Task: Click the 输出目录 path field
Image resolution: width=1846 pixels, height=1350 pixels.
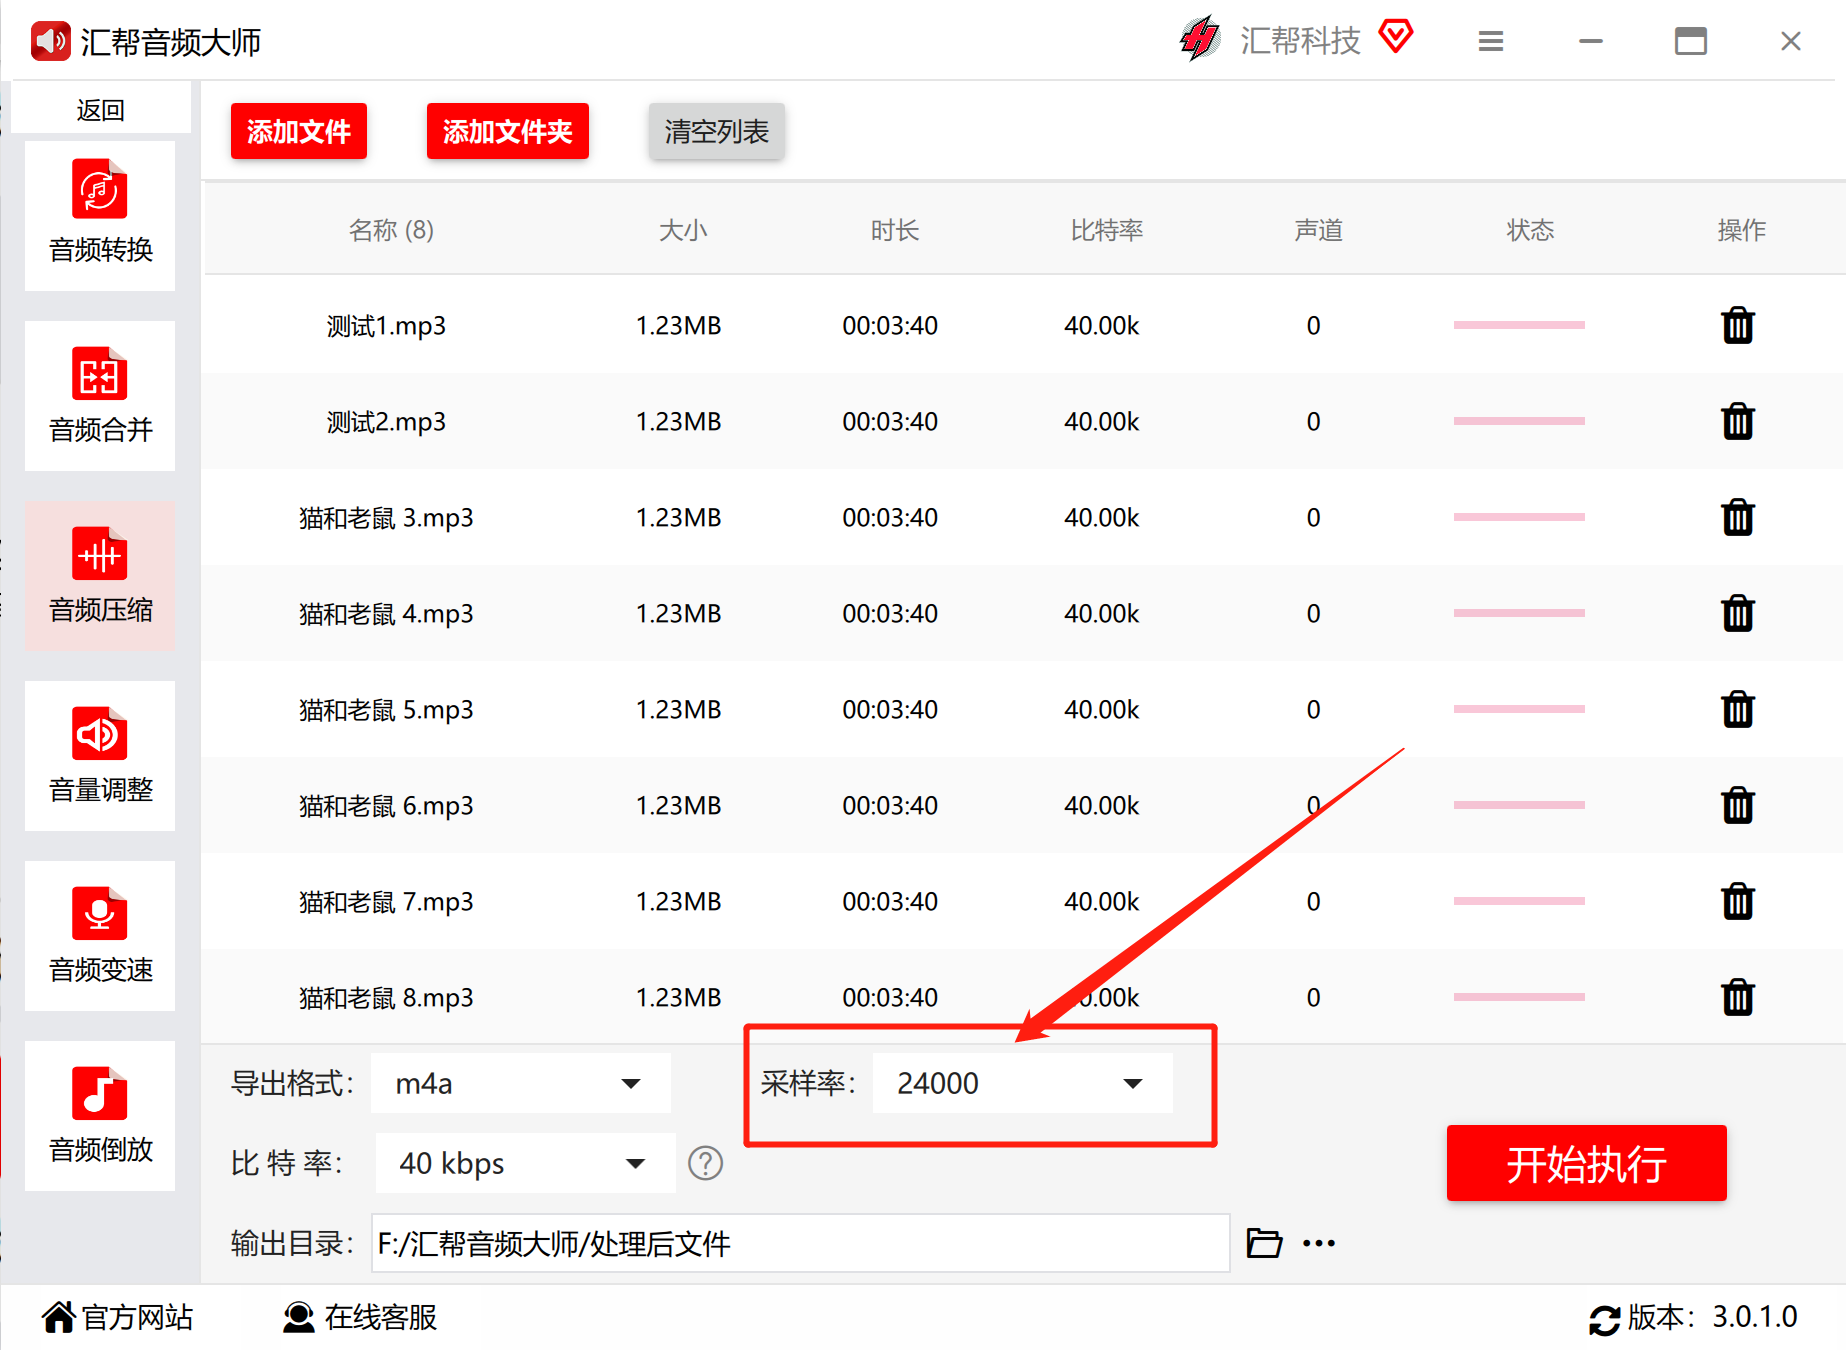Action: click(800, 1243)
